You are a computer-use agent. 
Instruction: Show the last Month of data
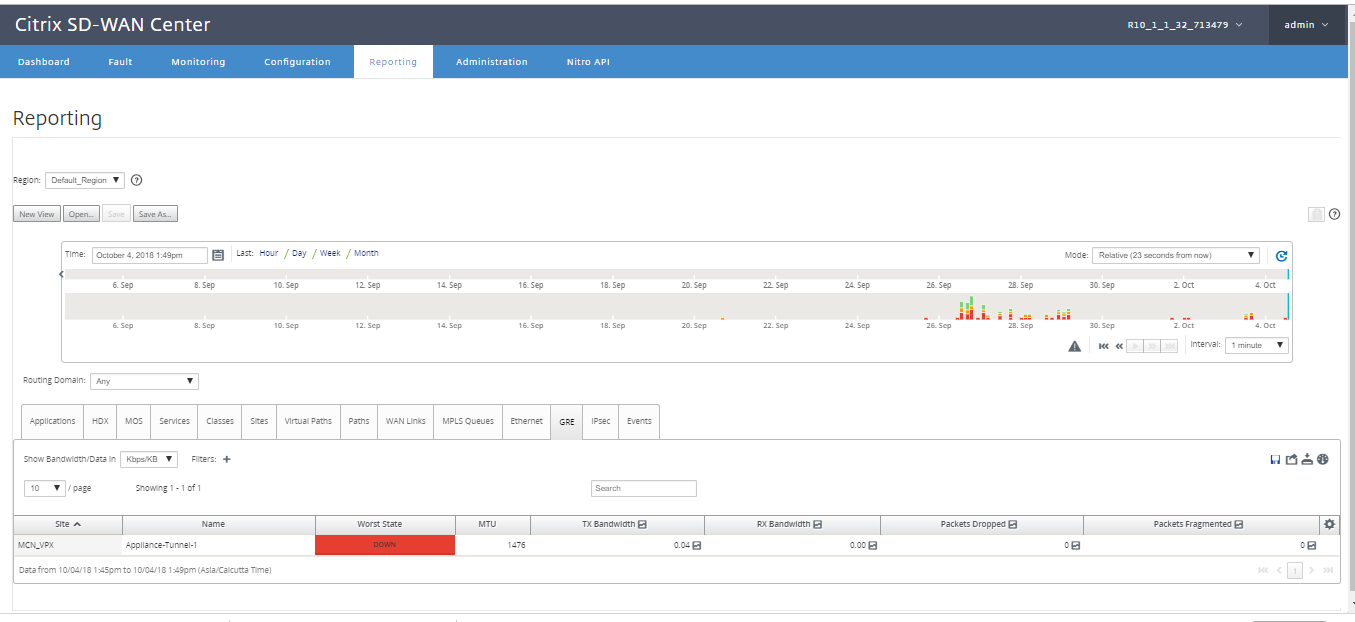[x=366, y=253]
